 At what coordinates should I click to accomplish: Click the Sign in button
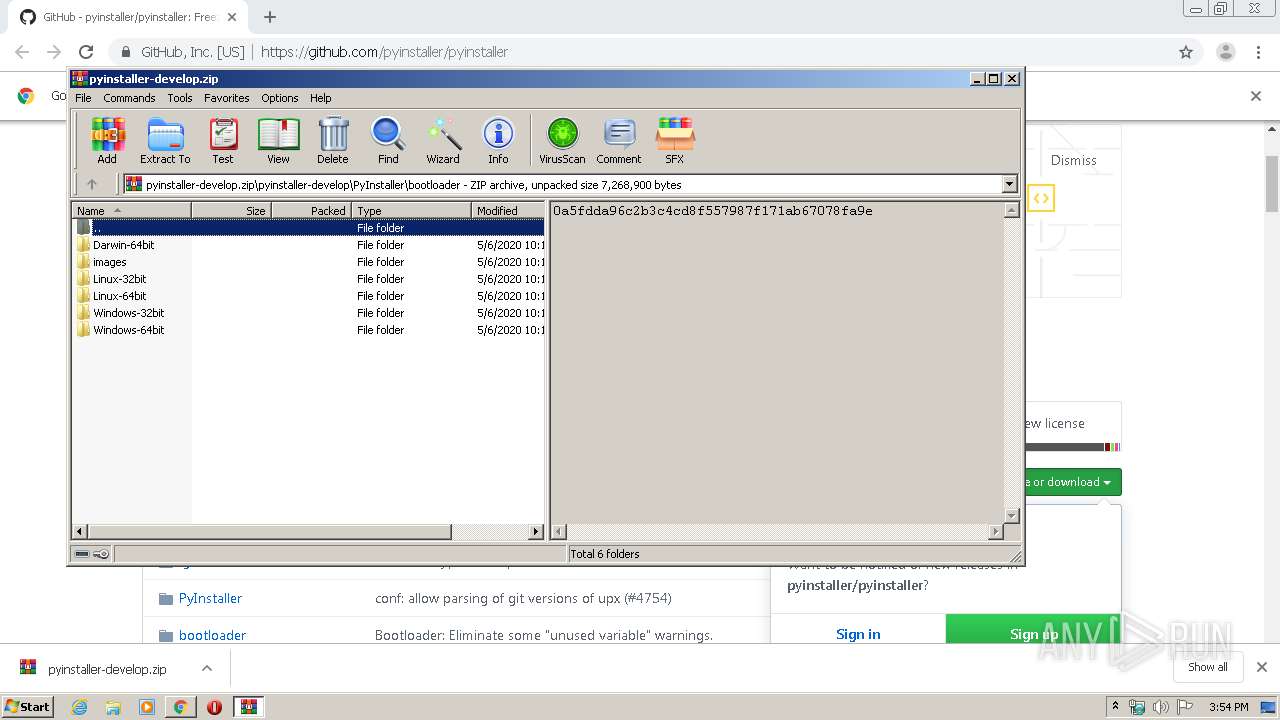tap(858, 634)
